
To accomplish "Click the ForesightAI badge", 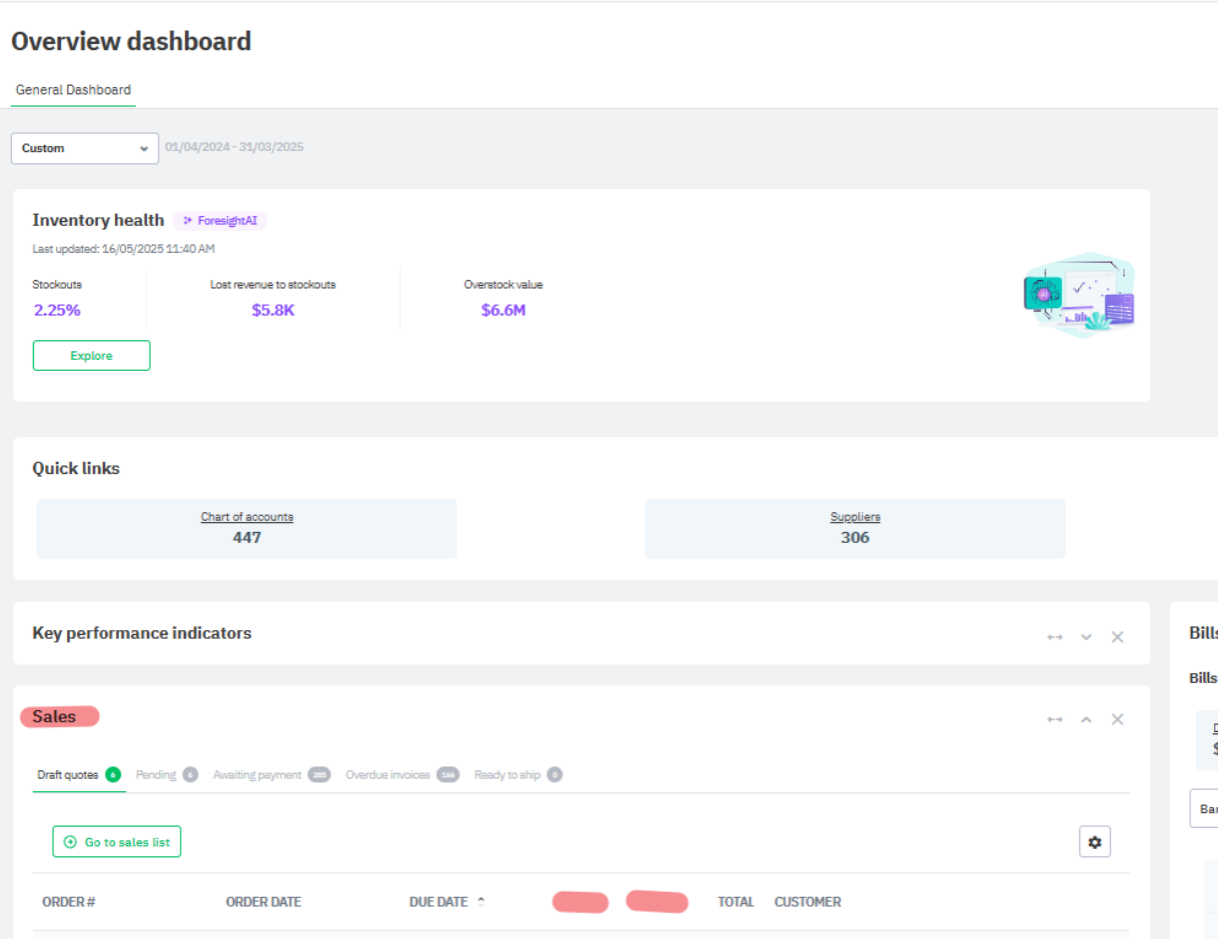I will 220,220.
